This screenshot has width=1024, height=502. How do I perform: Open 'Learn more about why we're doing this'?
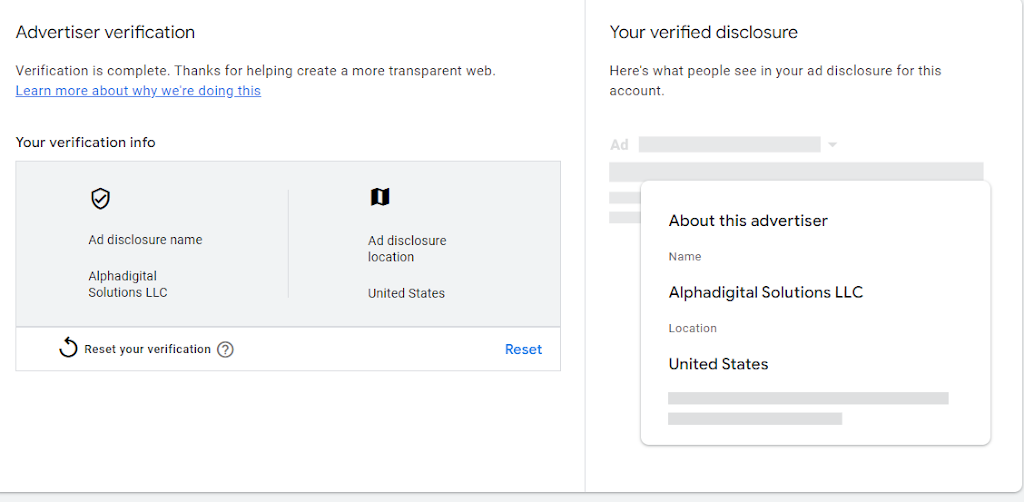(138, 91)
